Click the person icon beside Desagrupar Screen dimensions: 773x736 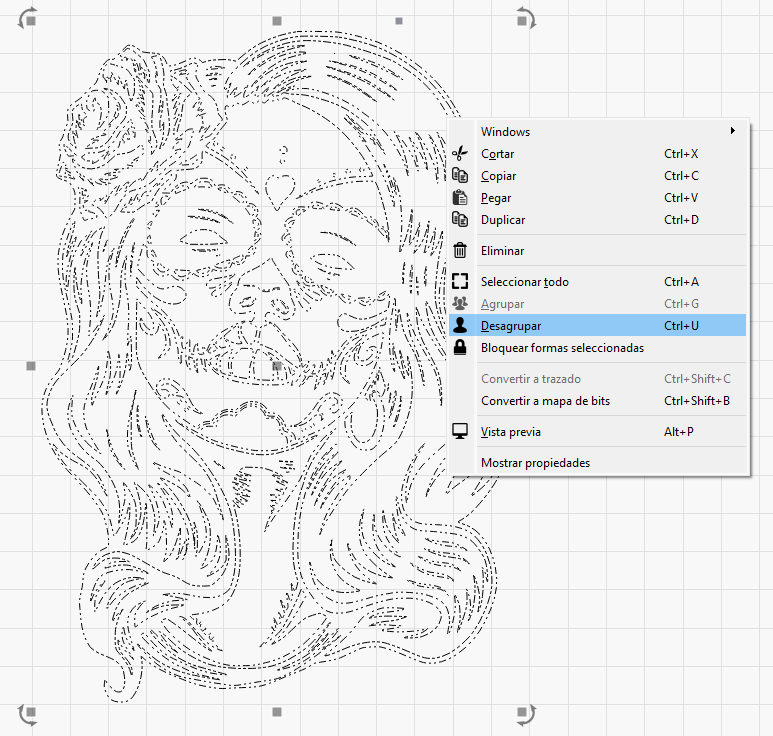click(x=460, y=326)
